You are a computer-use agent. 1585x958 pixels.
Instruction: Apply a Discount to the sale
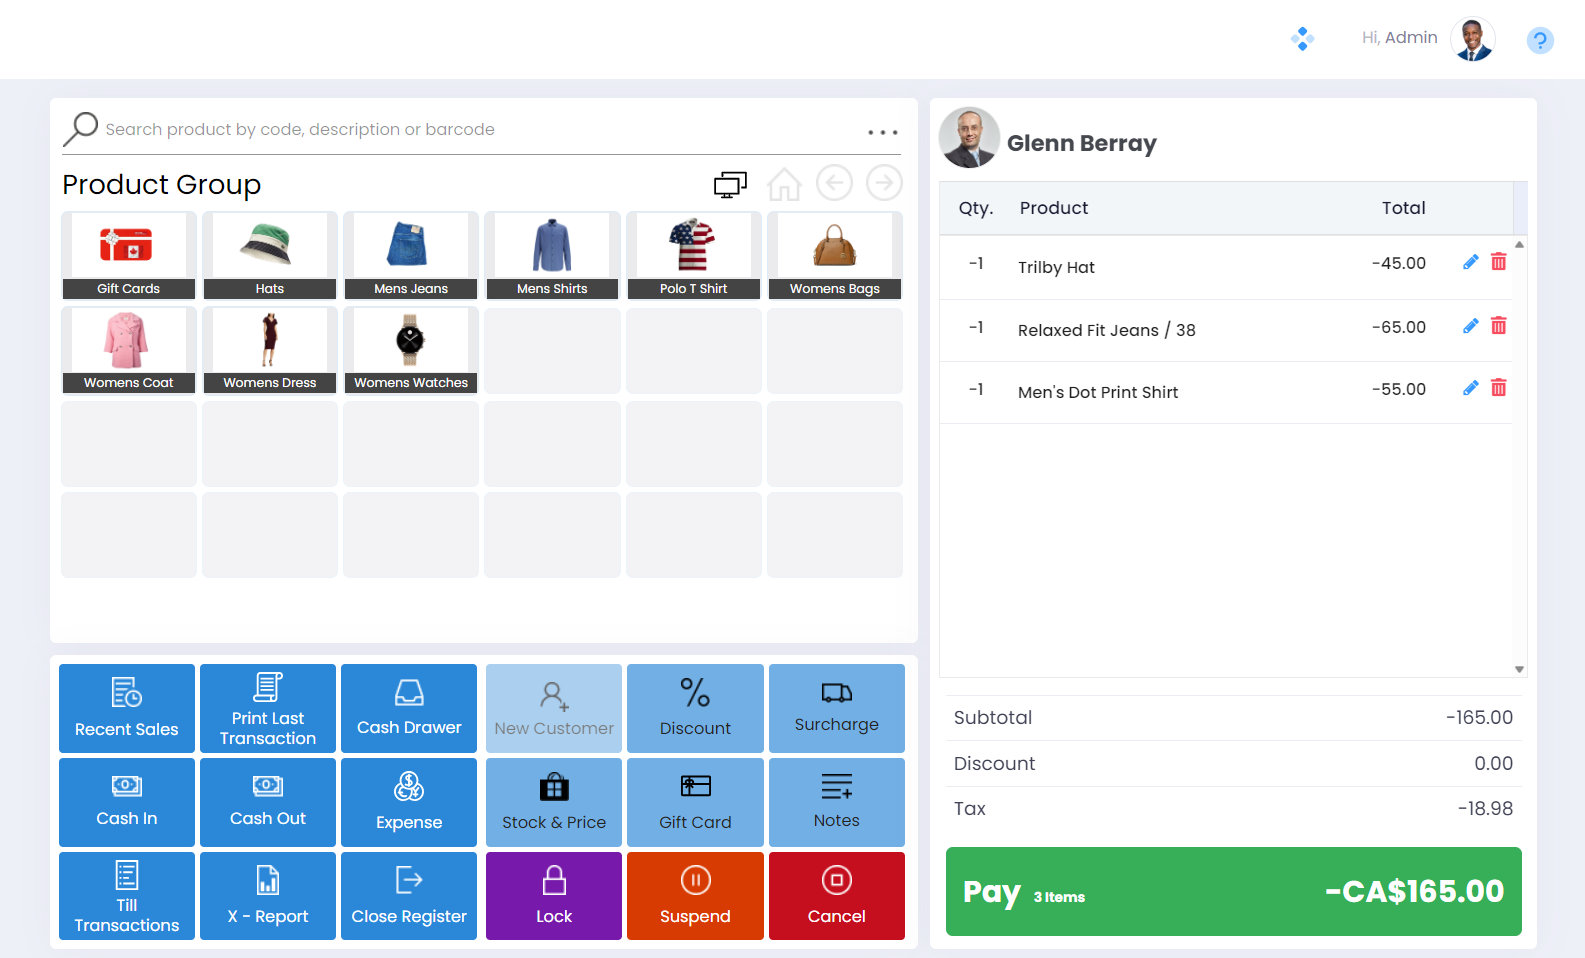pyautogui.click(x=695, y=708)
